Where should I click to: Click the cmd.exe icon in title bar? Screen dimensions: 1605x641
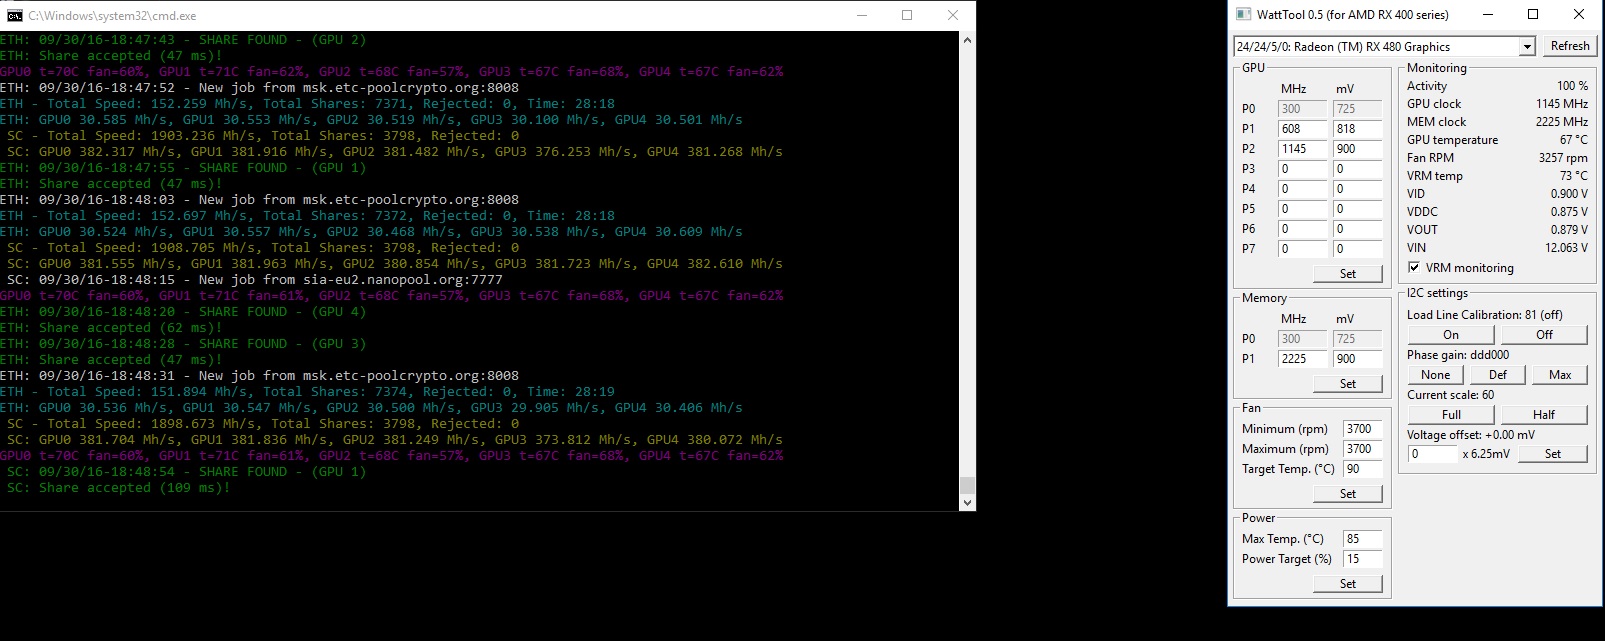pos(15,16)
